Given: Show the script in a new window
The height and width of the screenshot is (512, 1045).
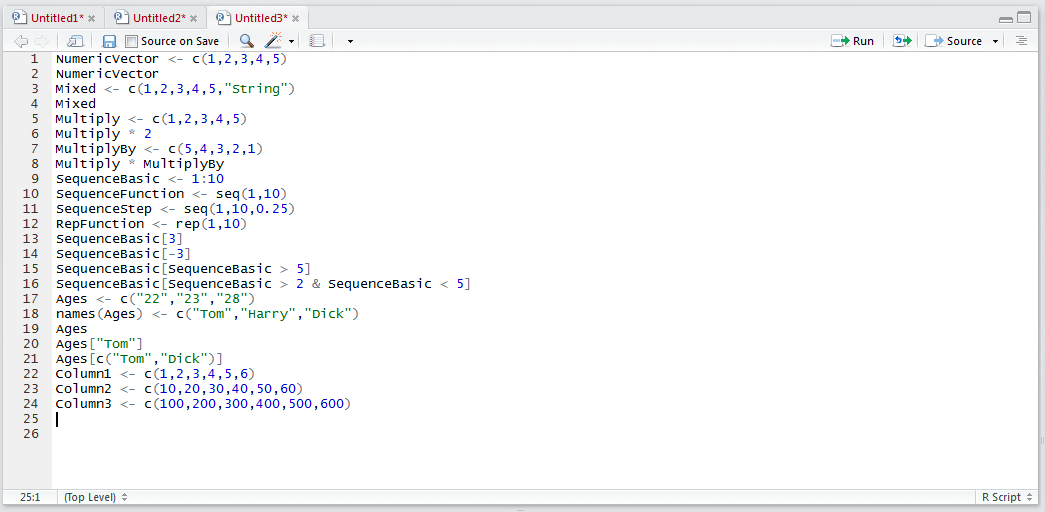Looking at the screenshot, I should 75,41.
